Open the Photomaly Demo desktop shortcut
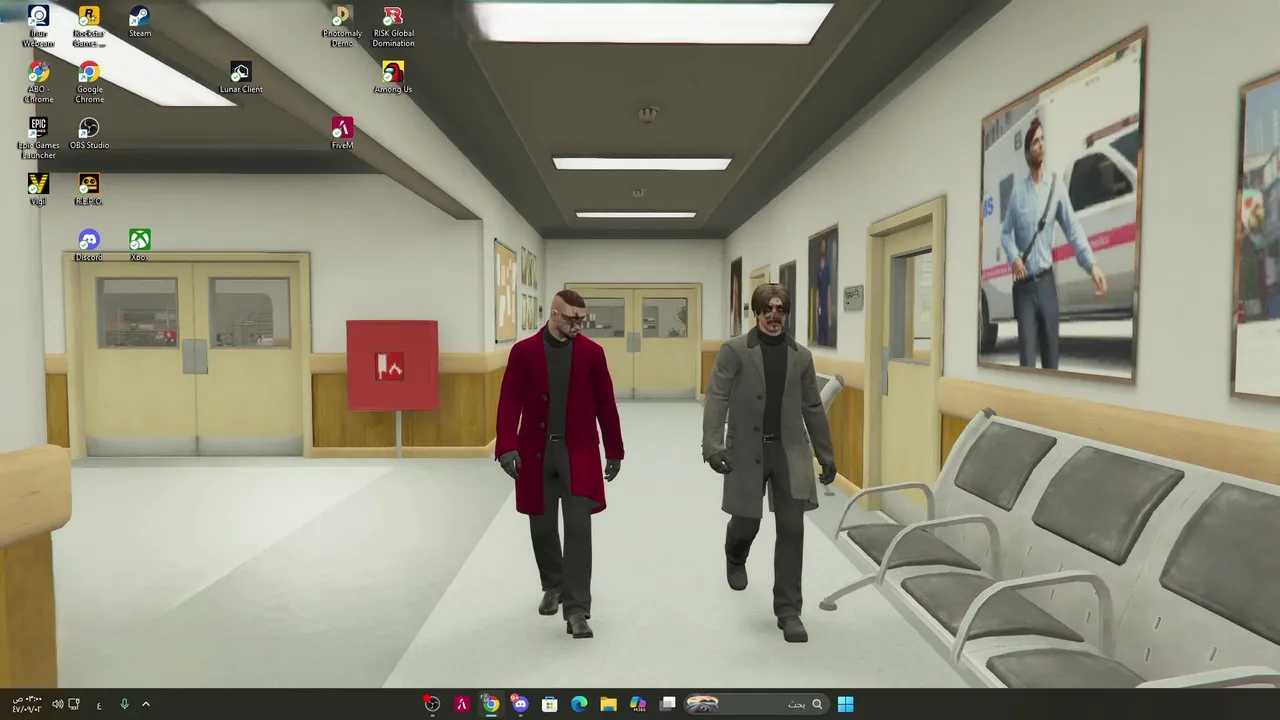 click(342, 26)
